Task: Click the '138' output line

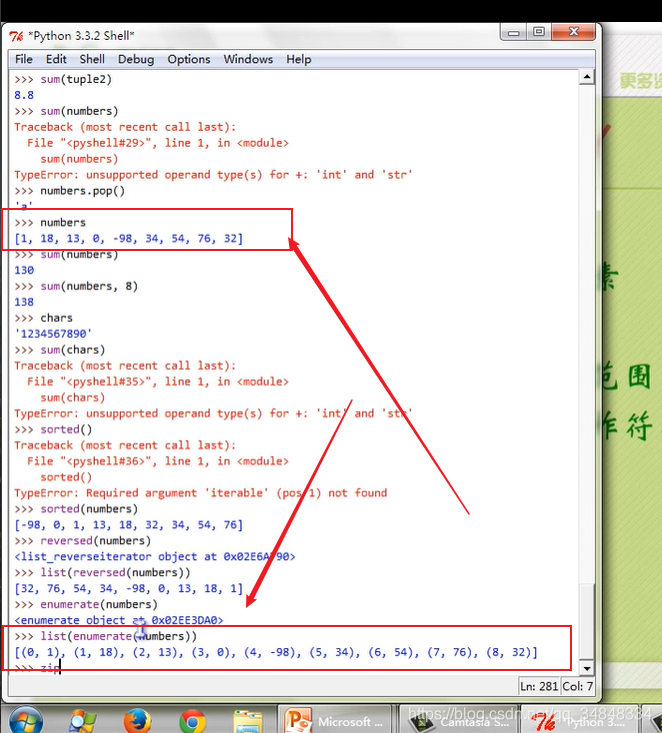Action: click(x=24, y=302)
